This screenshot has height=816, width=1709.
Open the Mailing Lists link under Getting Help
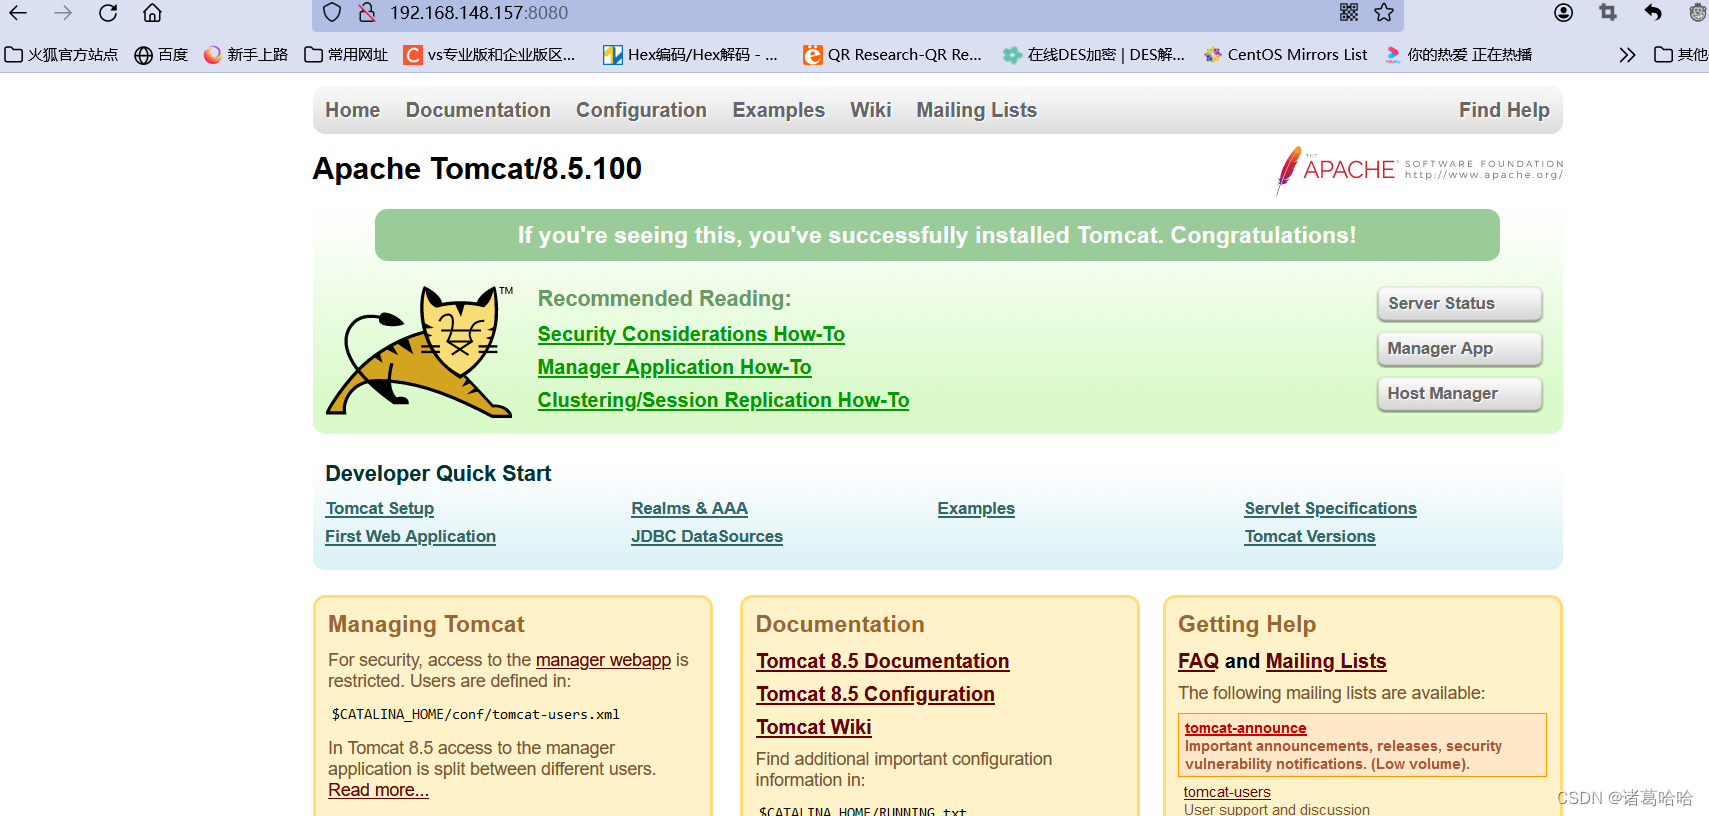[x=1325, y=661]
